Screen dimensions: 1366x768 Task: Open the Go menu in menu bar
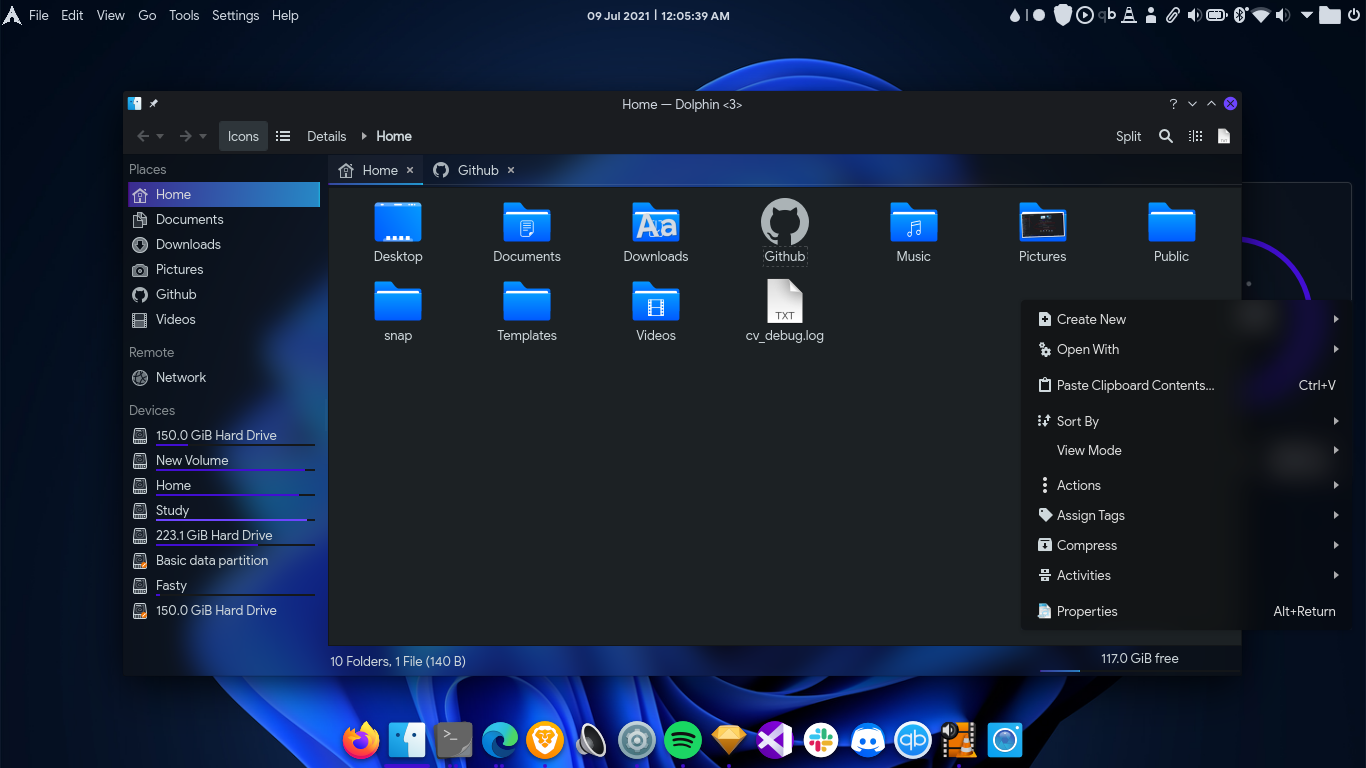(x=147, y=15)
